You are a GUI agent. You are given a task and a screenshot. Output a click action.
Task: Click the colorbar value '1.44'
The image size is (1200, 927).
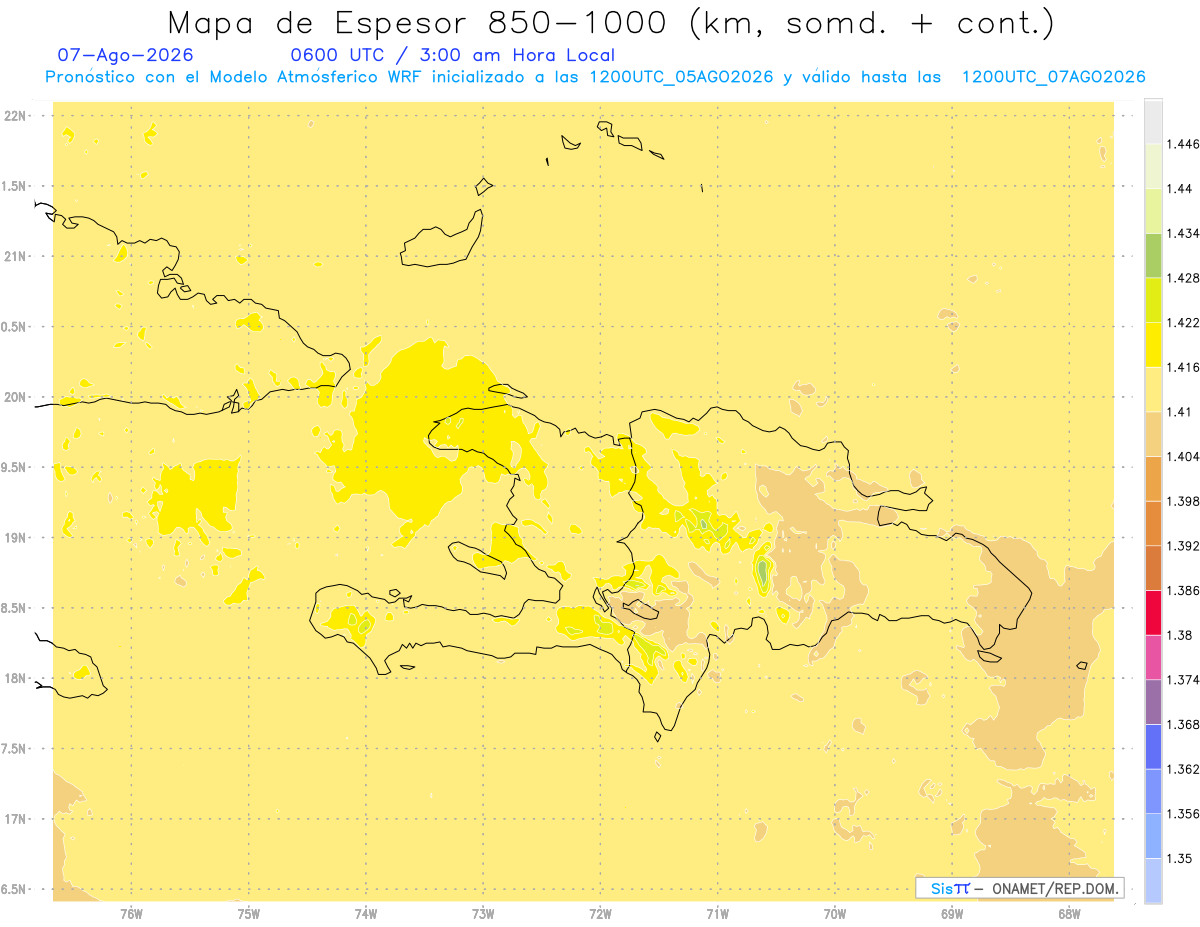click(1178, 189)
